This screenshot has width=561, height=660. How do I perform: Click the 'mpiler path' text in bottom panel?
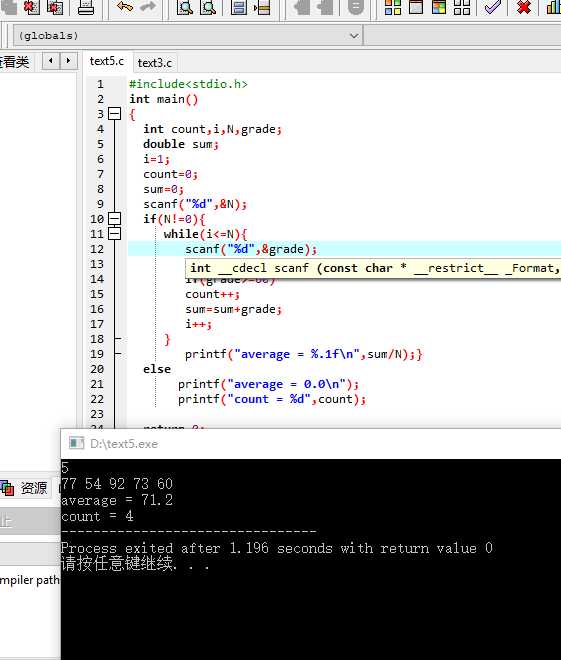(29, 580)
